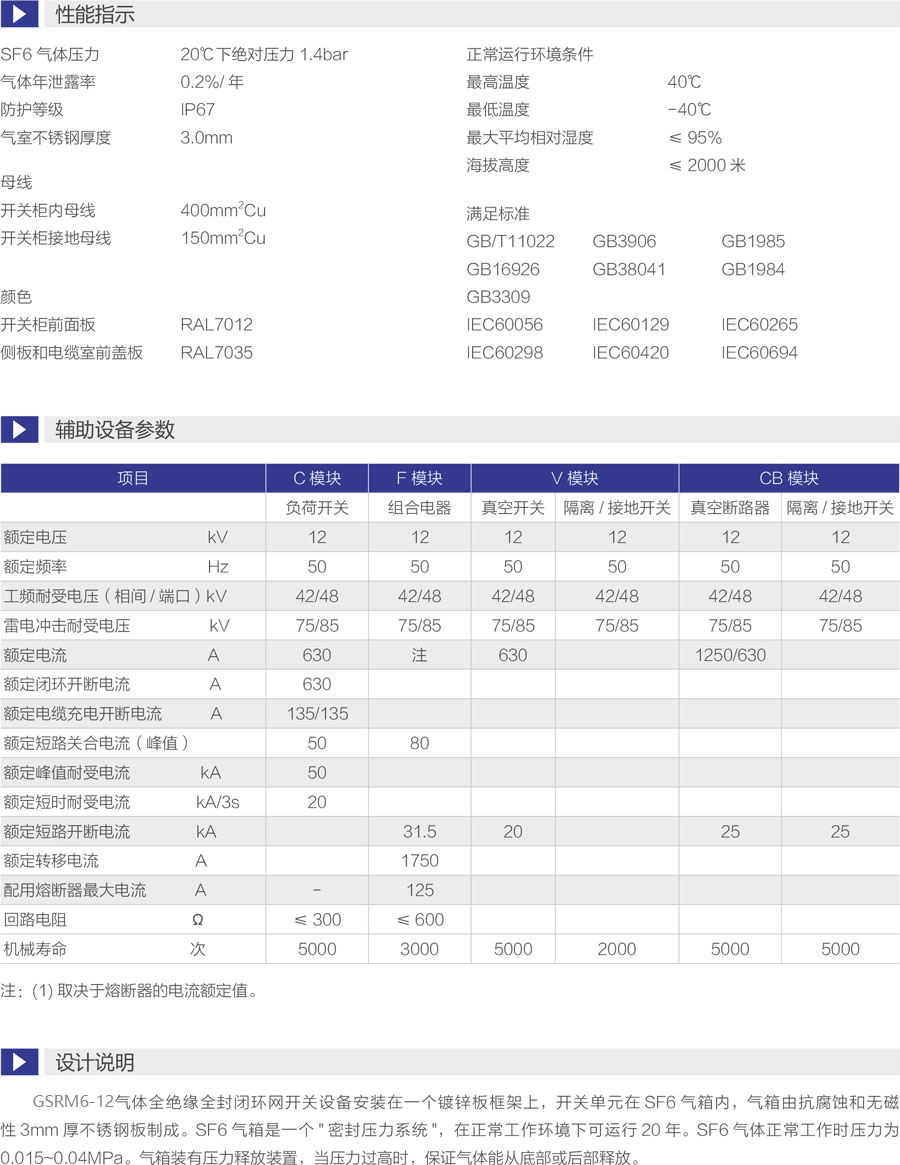Screen dimensions: 900x1165
Task: Click the GB/T11022 standard text
Action: point(510,242)
